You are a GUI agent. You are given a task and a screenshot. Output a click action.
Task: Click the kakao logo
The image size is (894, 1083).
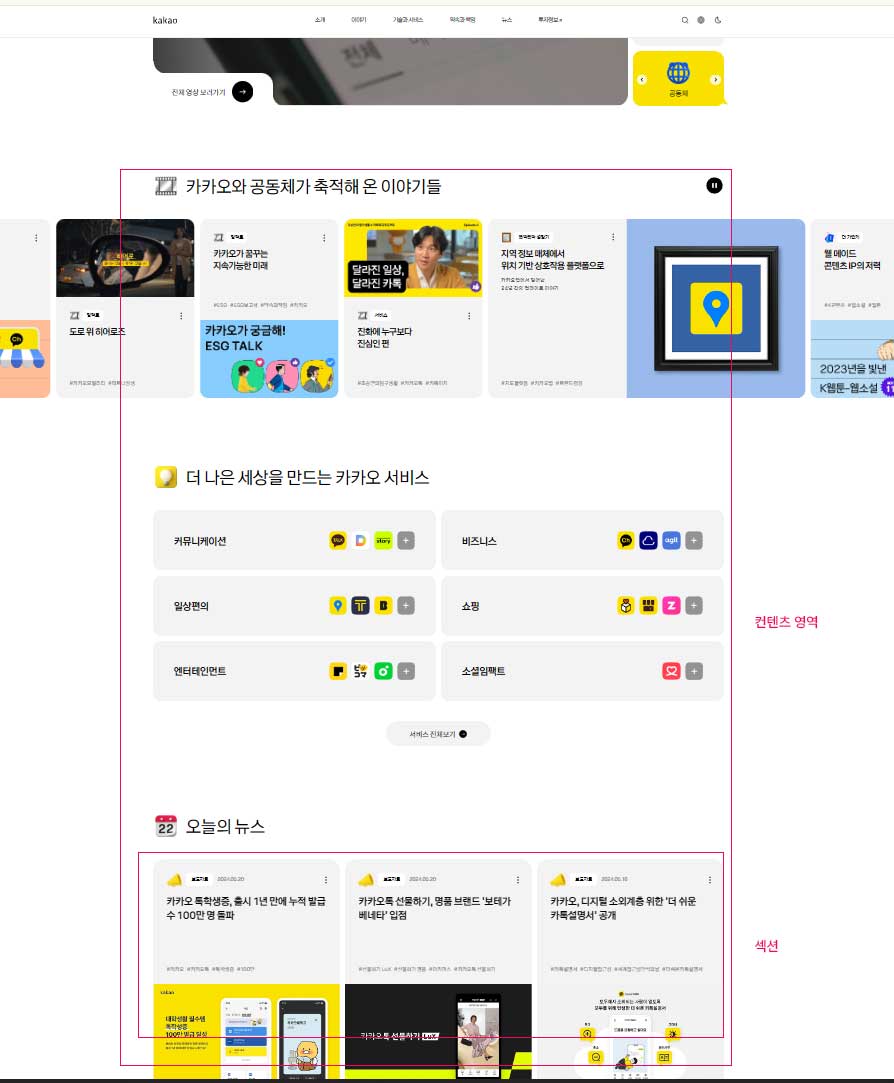pos(164,20)
